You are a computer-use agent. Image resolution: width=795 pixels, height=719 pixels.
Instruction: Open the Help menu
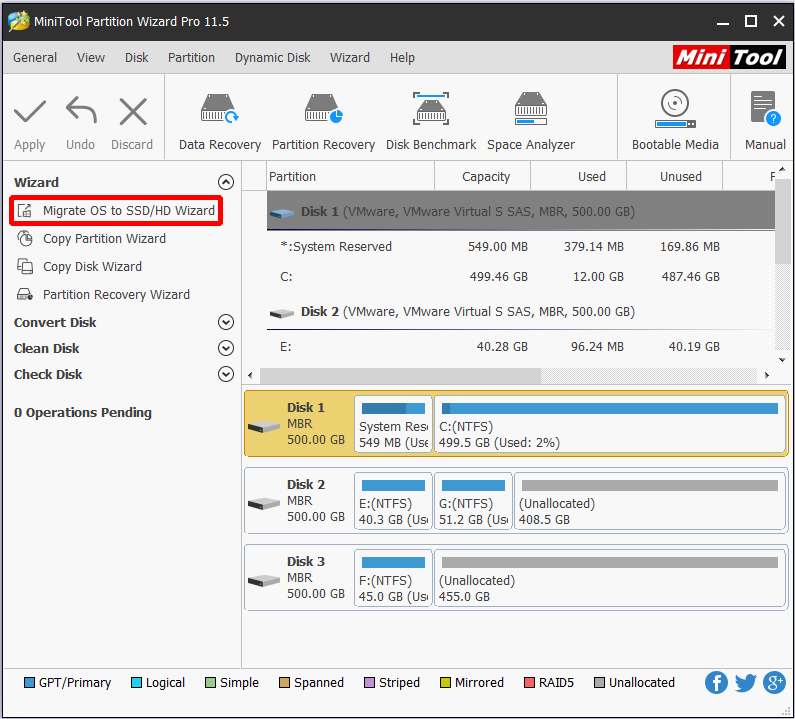point(402,58)
